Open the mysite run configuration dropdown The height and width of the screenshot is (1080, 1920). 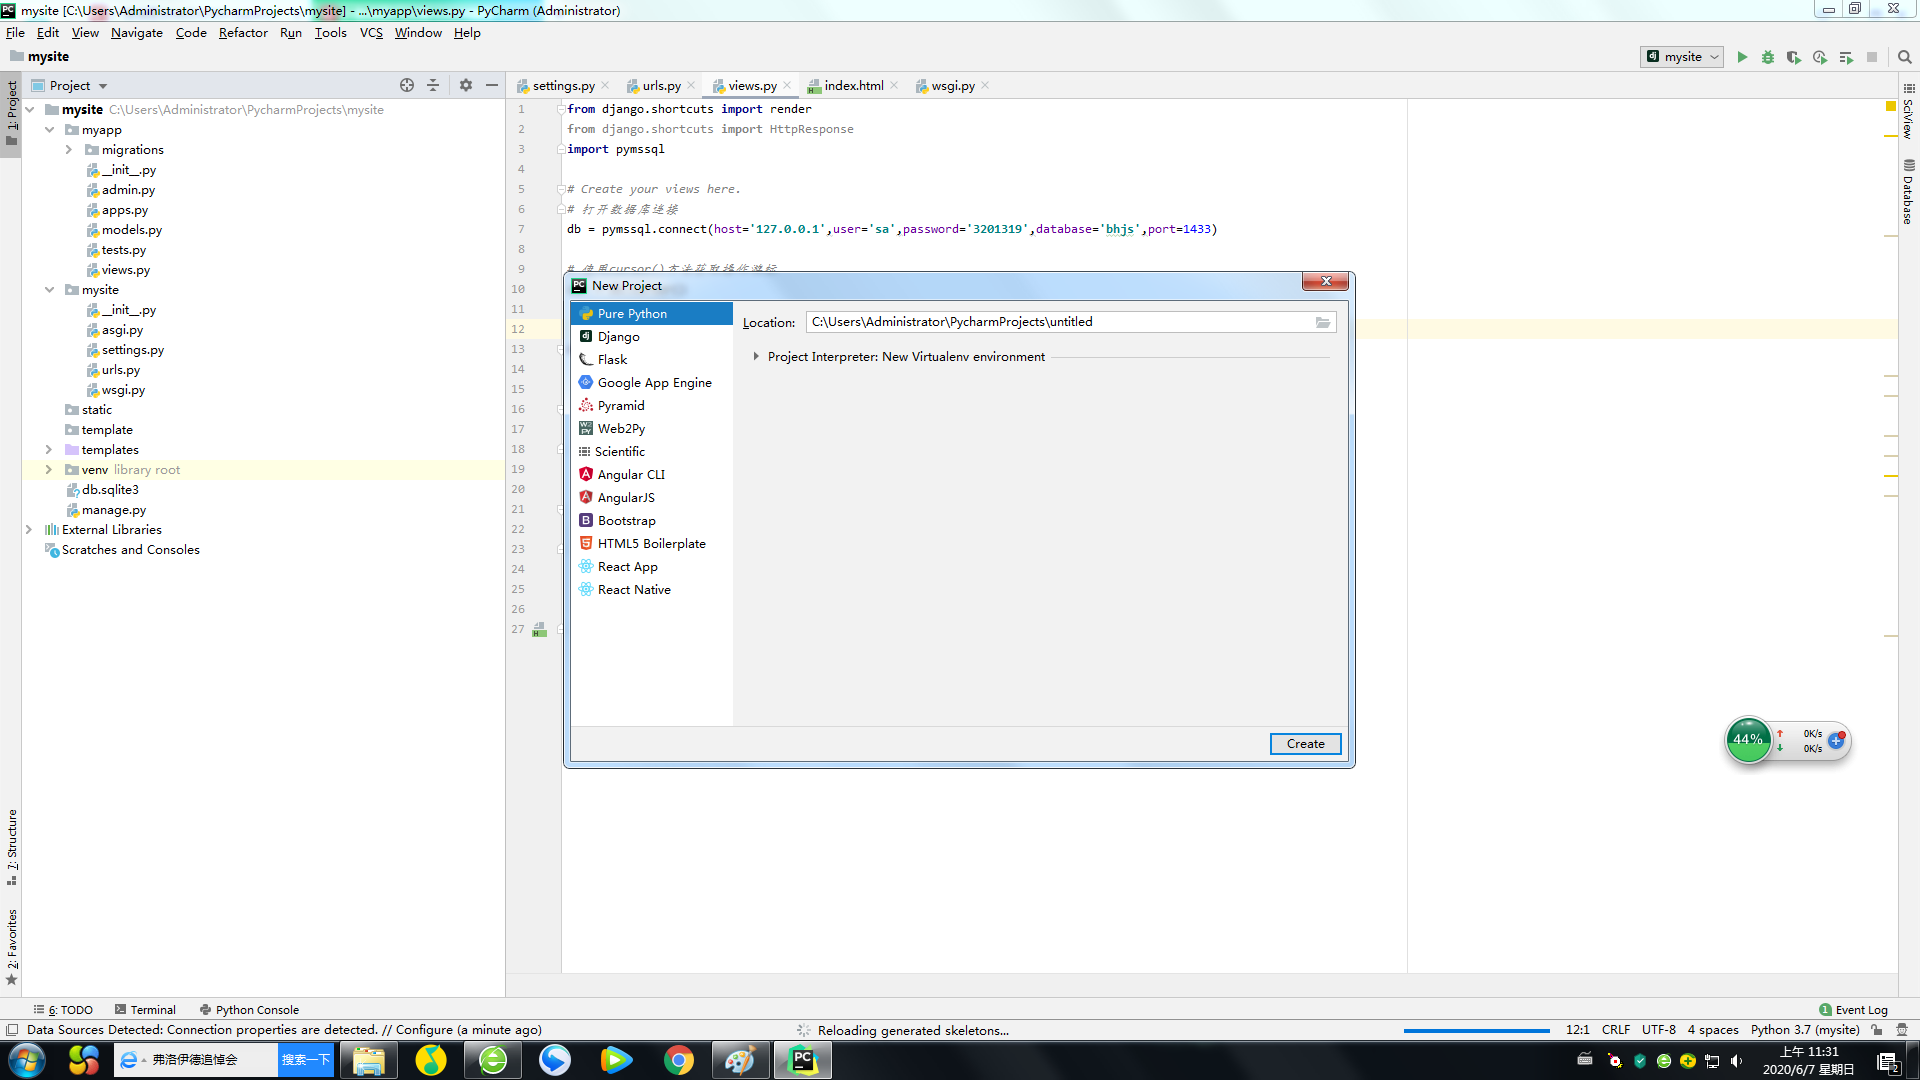pyautogui.click(x=1683, y=57)
